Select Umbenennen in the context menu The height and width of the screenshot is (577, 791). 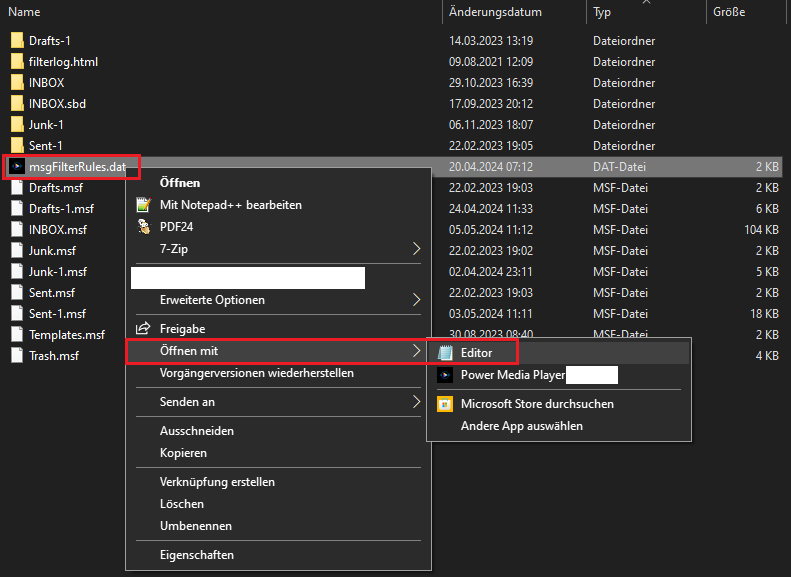point(196,526)
